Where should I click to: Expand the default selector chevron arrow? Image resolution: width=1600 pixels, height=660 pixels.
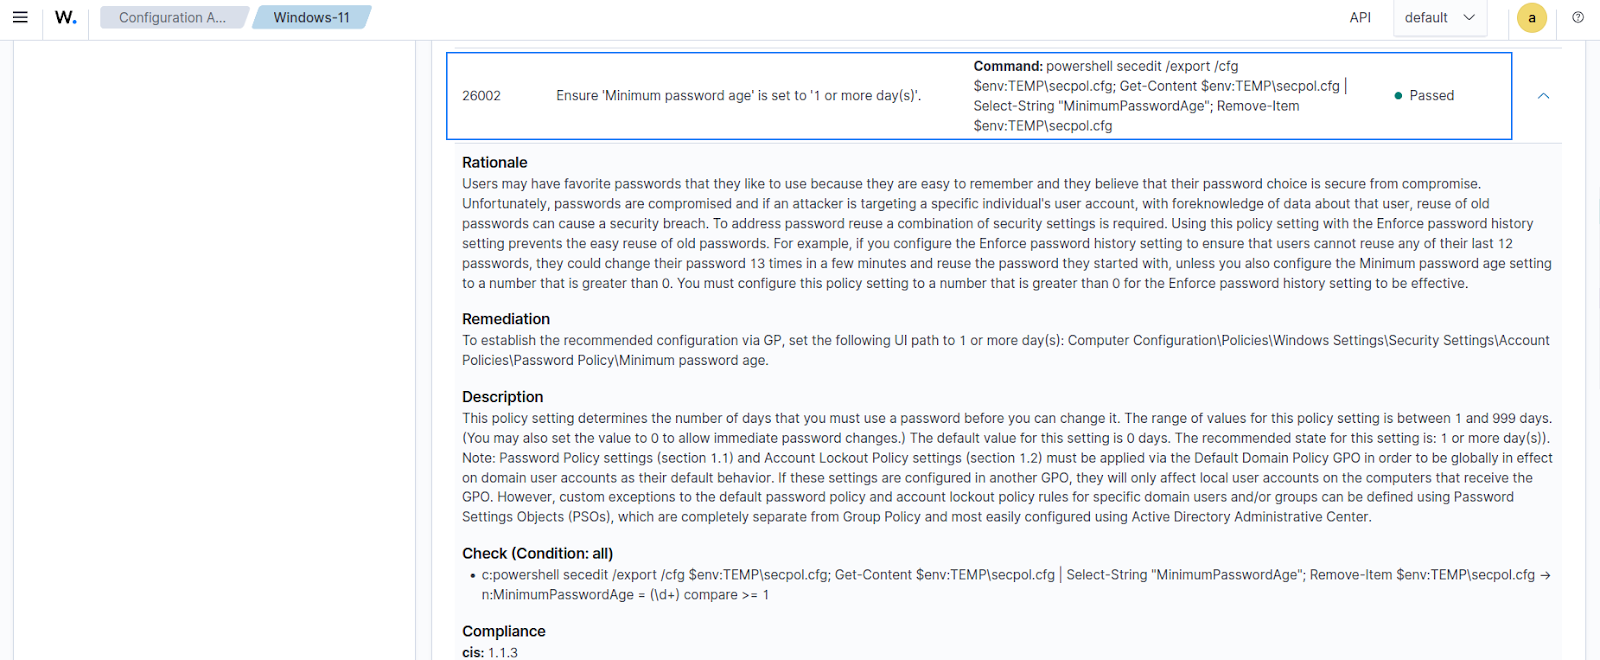tap(1467, 17)
